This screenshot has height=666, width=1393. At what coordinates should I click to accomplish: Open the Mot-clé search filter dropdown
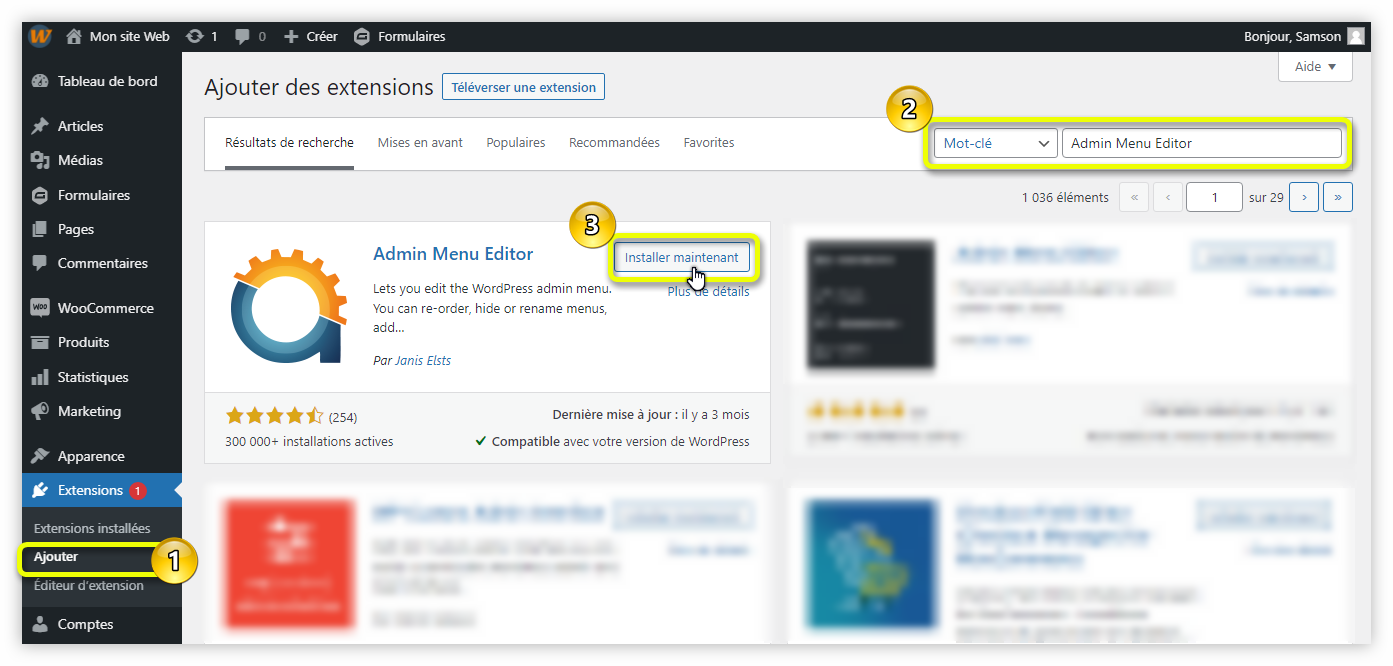click(x=994, y=142)
